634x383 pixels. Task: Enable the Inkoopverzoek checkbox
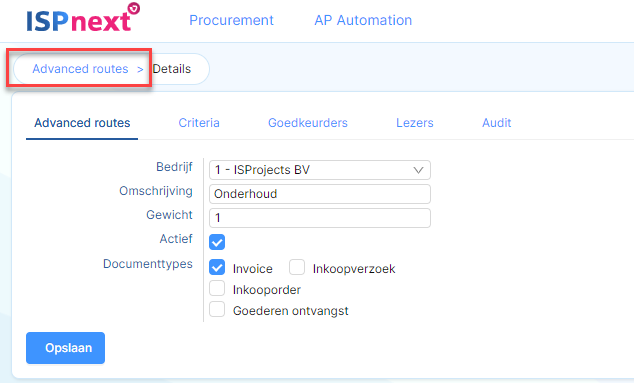[297, 267]
